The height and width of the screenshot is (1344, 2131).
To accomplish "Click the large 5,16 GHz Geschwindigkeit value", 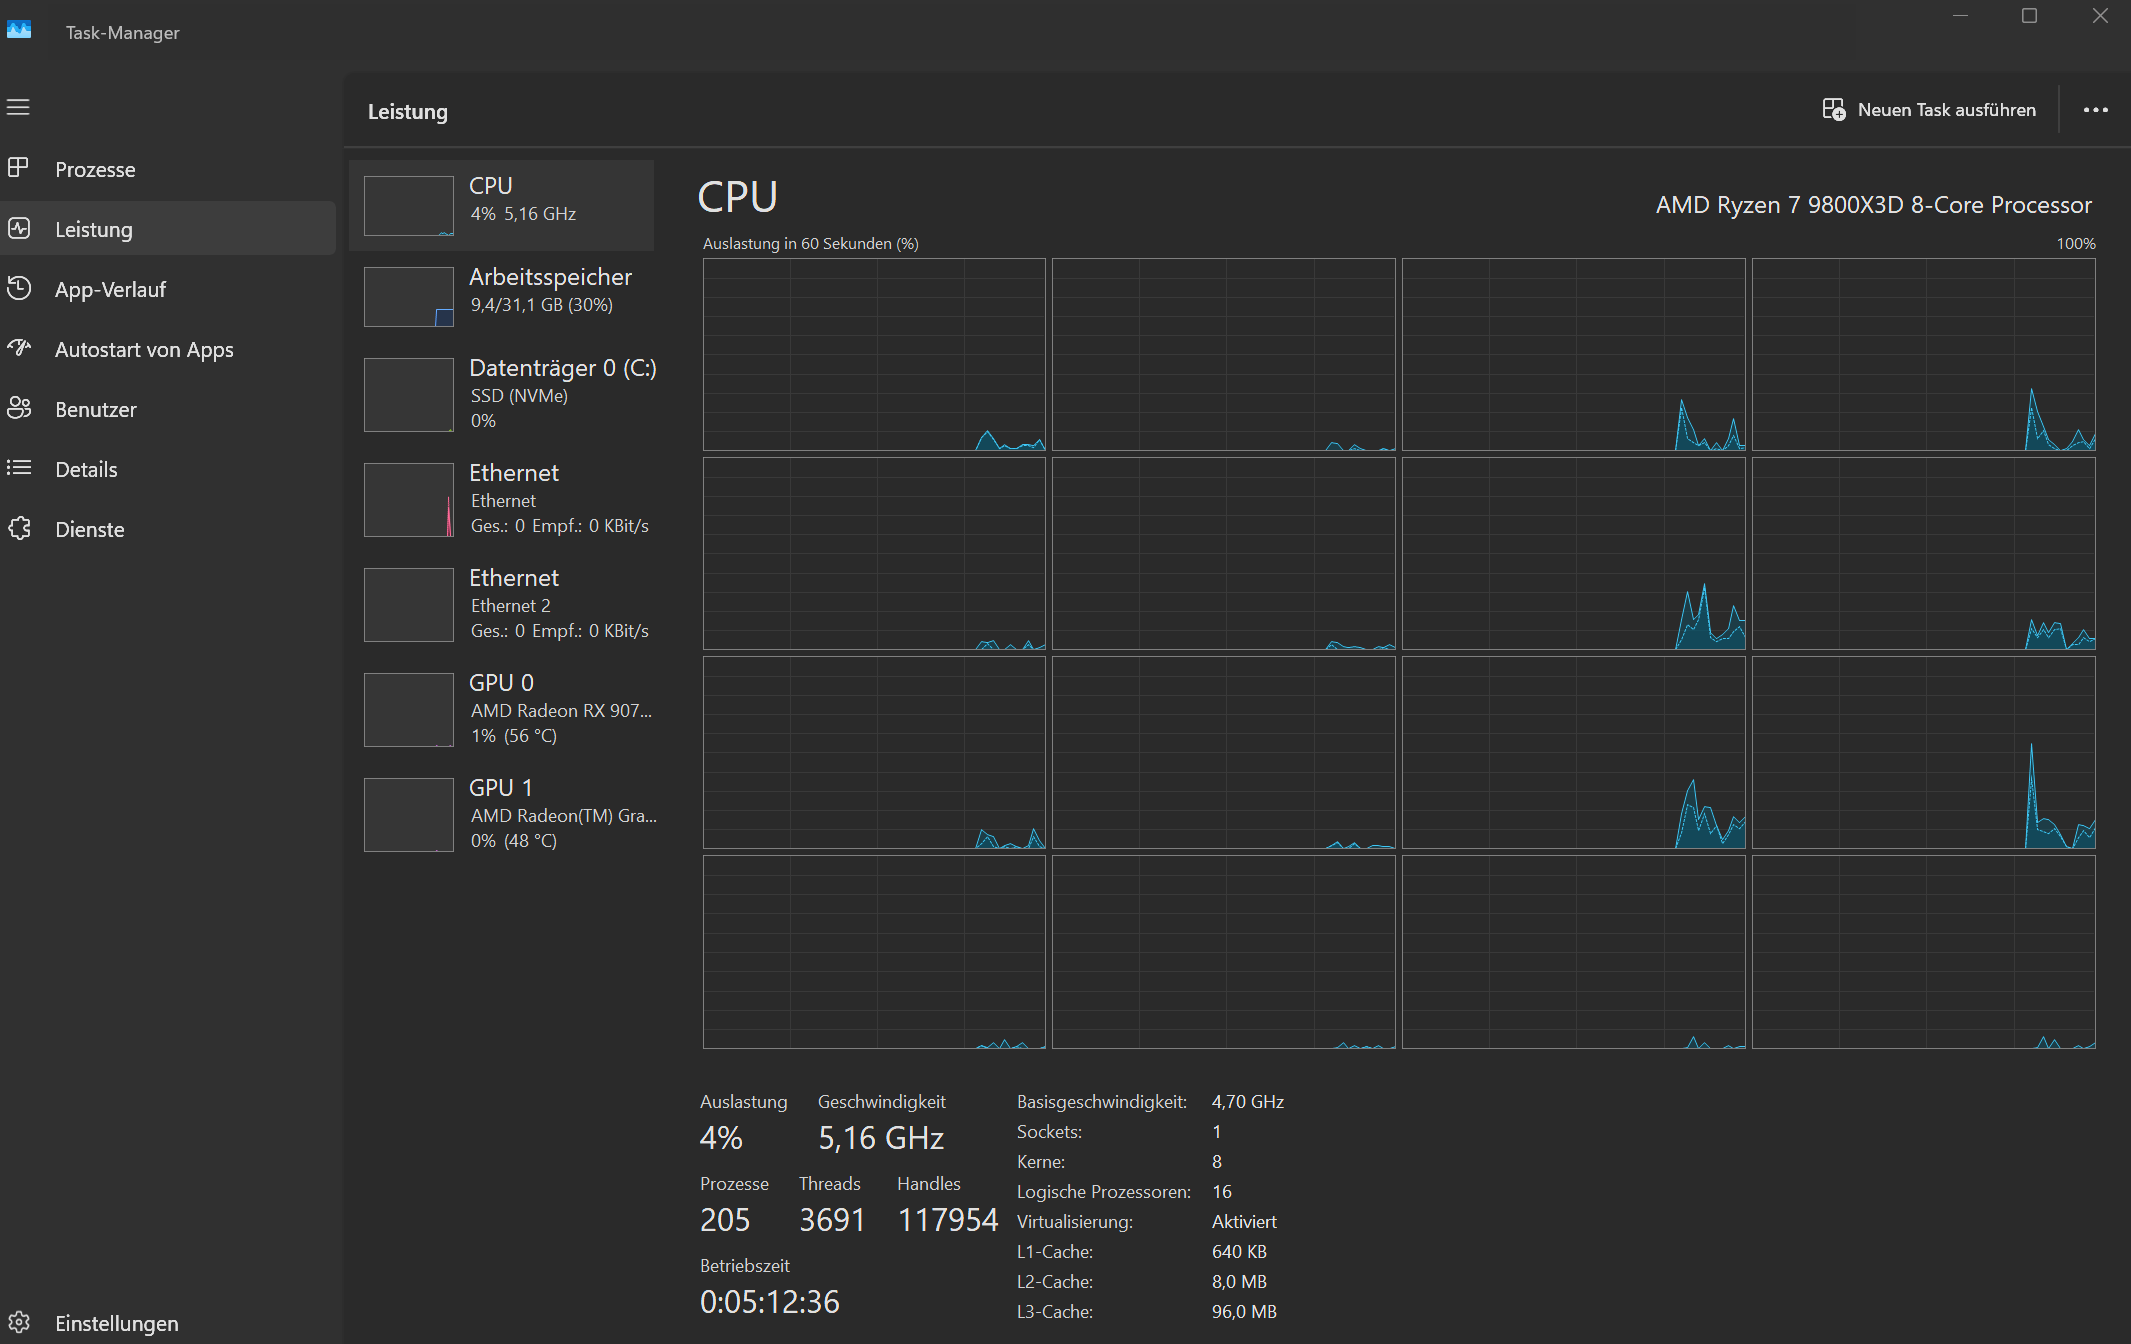I will coord(881,1138).
